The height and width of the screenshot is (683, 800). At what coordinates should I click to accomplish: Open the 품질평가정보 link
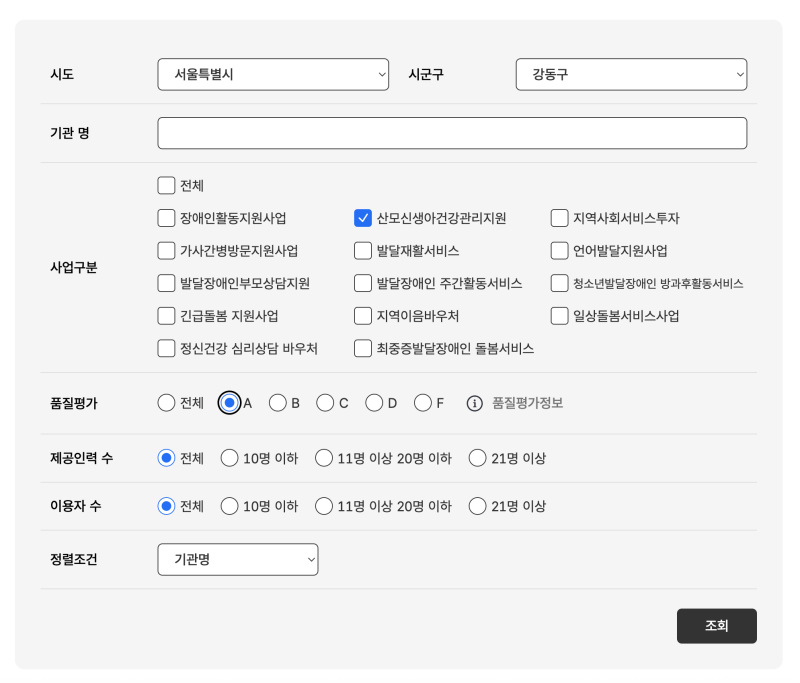528,403
